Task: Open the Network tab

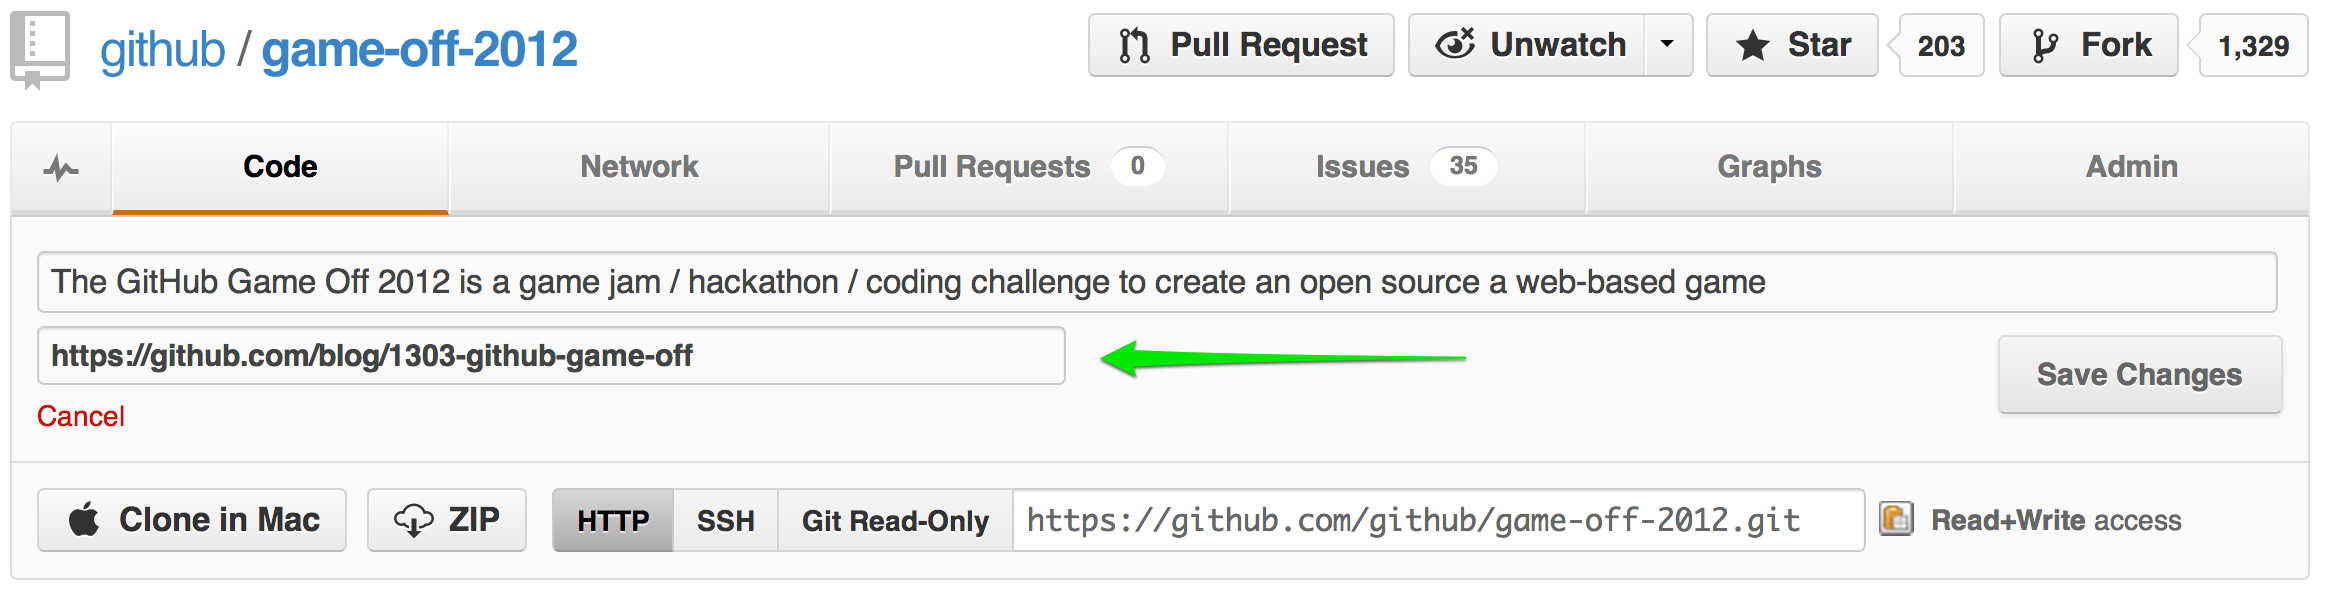Action: (639, 167)
